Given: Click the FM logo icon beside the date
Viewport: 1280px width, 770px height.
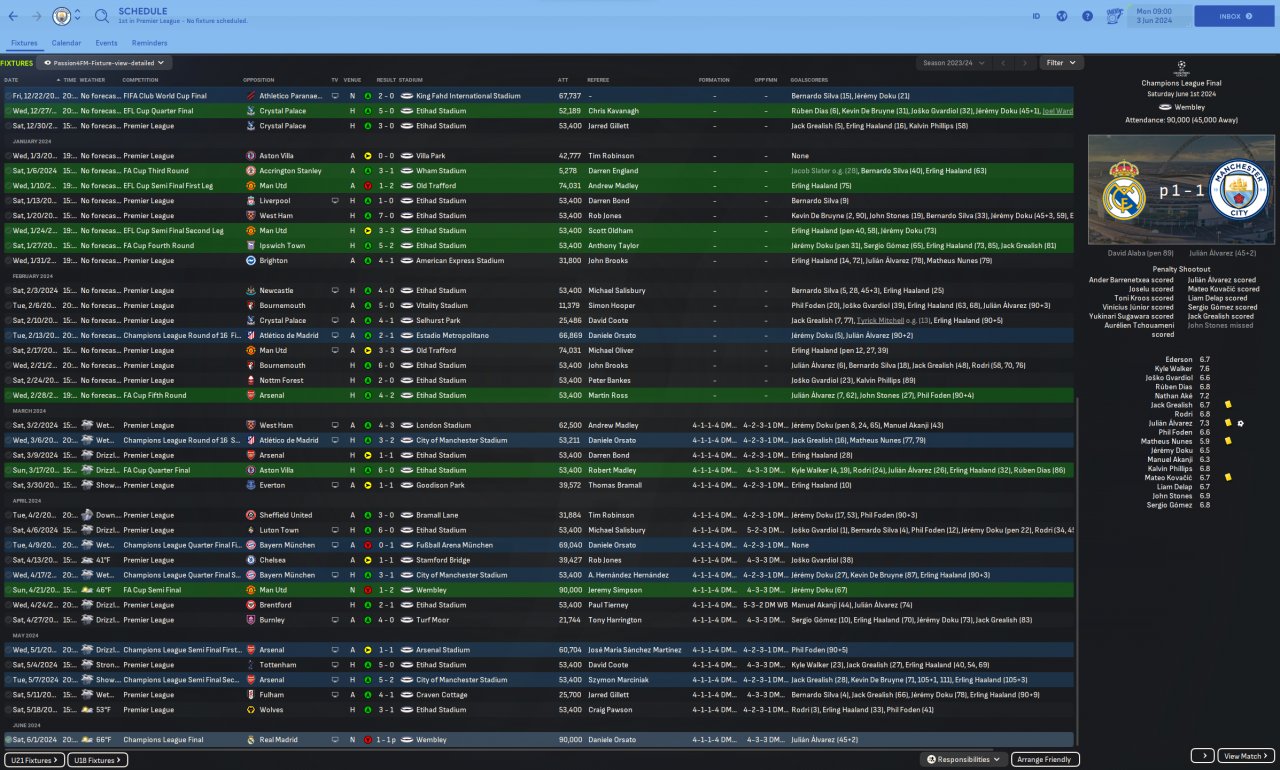Looking at the screenshot, I should tap(1115, 16).
